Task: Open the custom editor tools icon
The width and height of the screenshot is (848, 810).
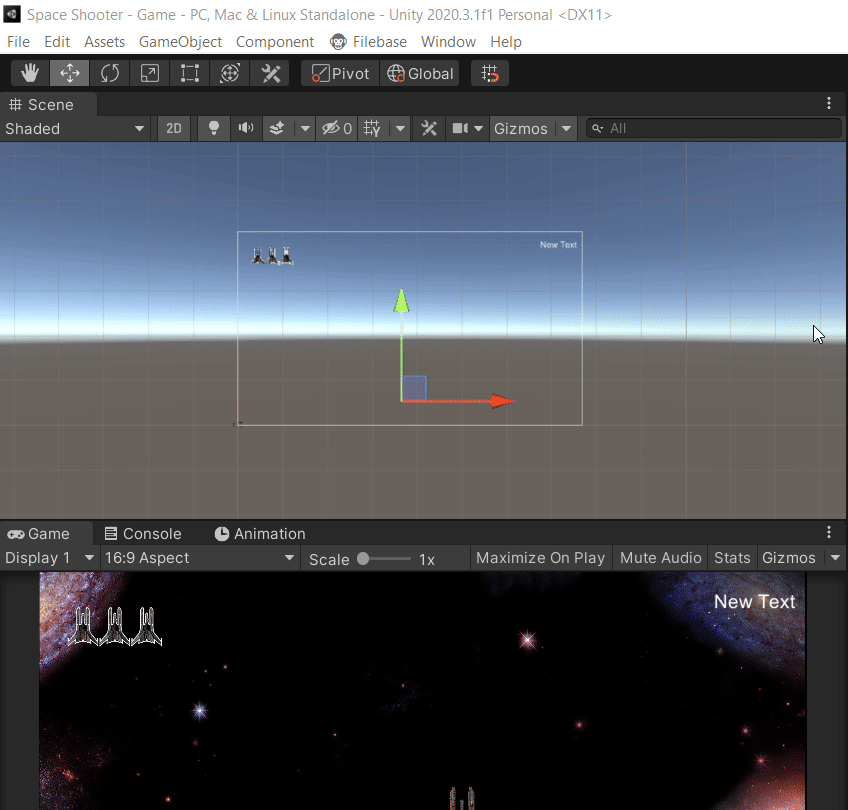Action: tap(268, 72)
